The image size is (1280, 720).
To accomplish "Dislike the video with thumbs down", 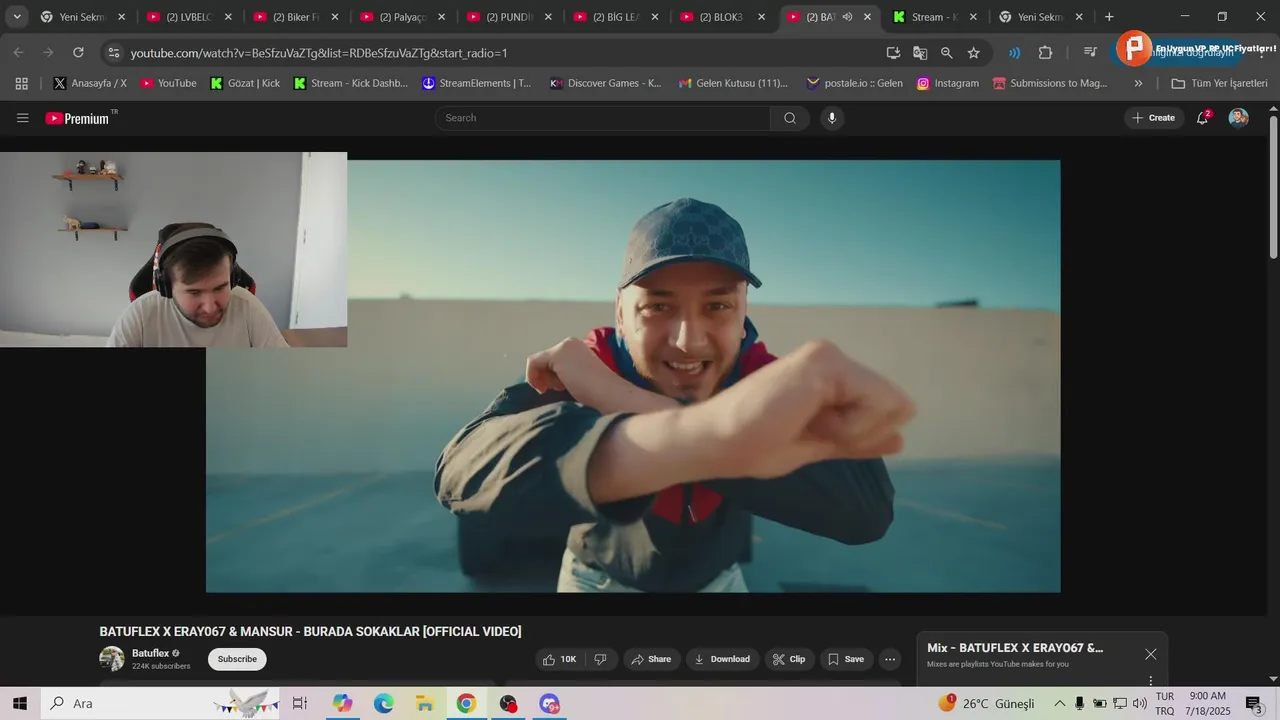I will coord(601,659).
